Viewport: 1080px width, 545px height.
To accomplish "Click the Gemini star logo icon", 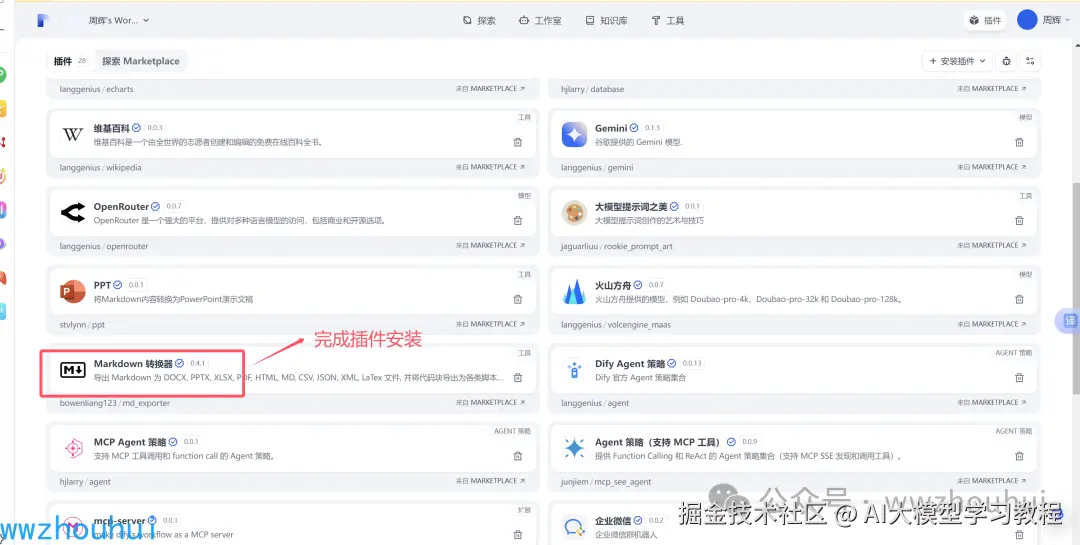I will (574, 134).
